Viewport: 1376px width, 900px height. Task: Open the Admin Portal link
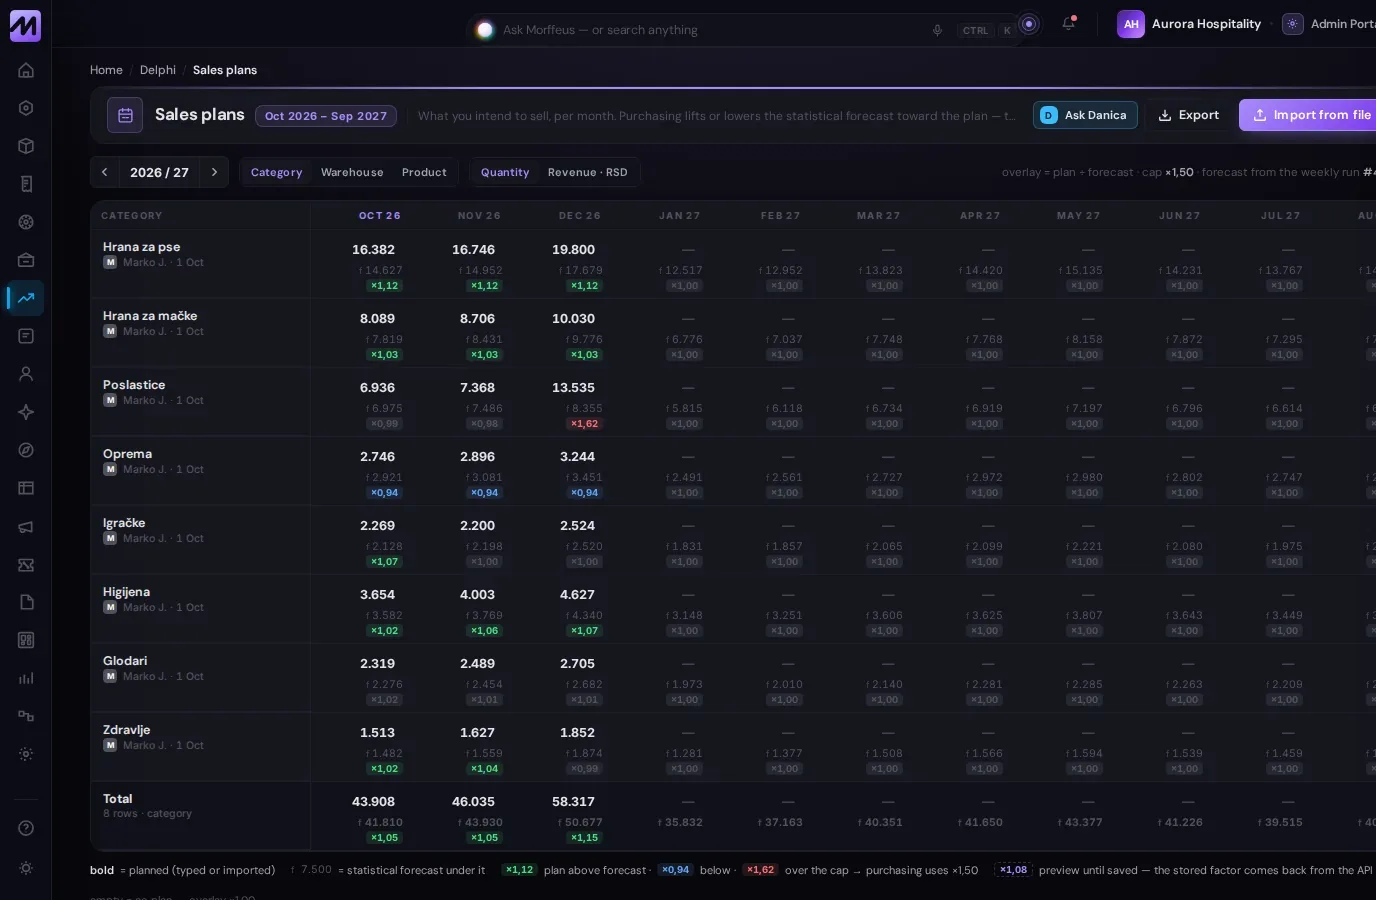tap(1329, 24)
